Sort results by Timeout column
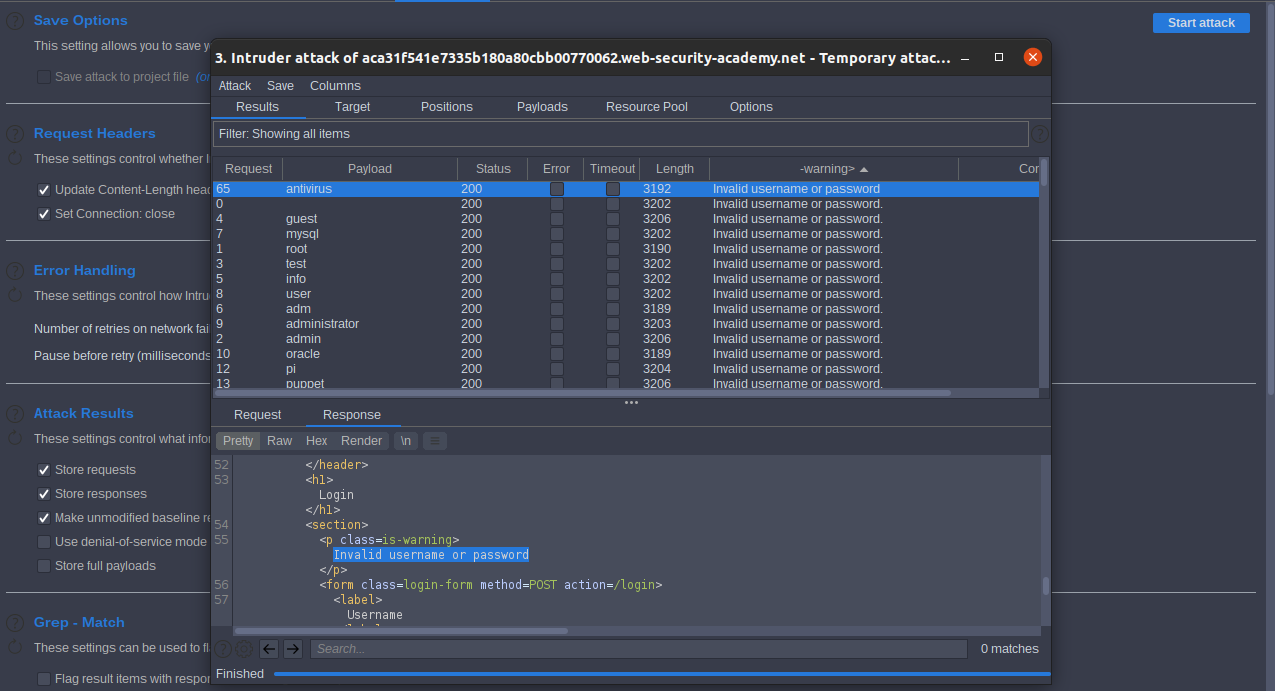1275x691 pixels. pos(612,169)
